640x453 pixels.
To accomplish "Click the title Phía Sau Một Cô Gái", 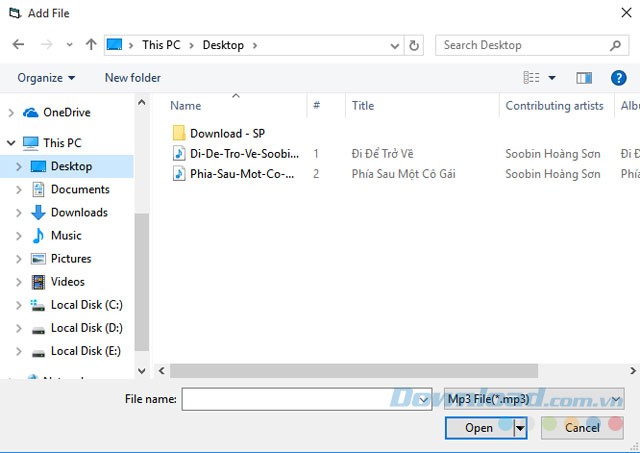I will 404,174.
